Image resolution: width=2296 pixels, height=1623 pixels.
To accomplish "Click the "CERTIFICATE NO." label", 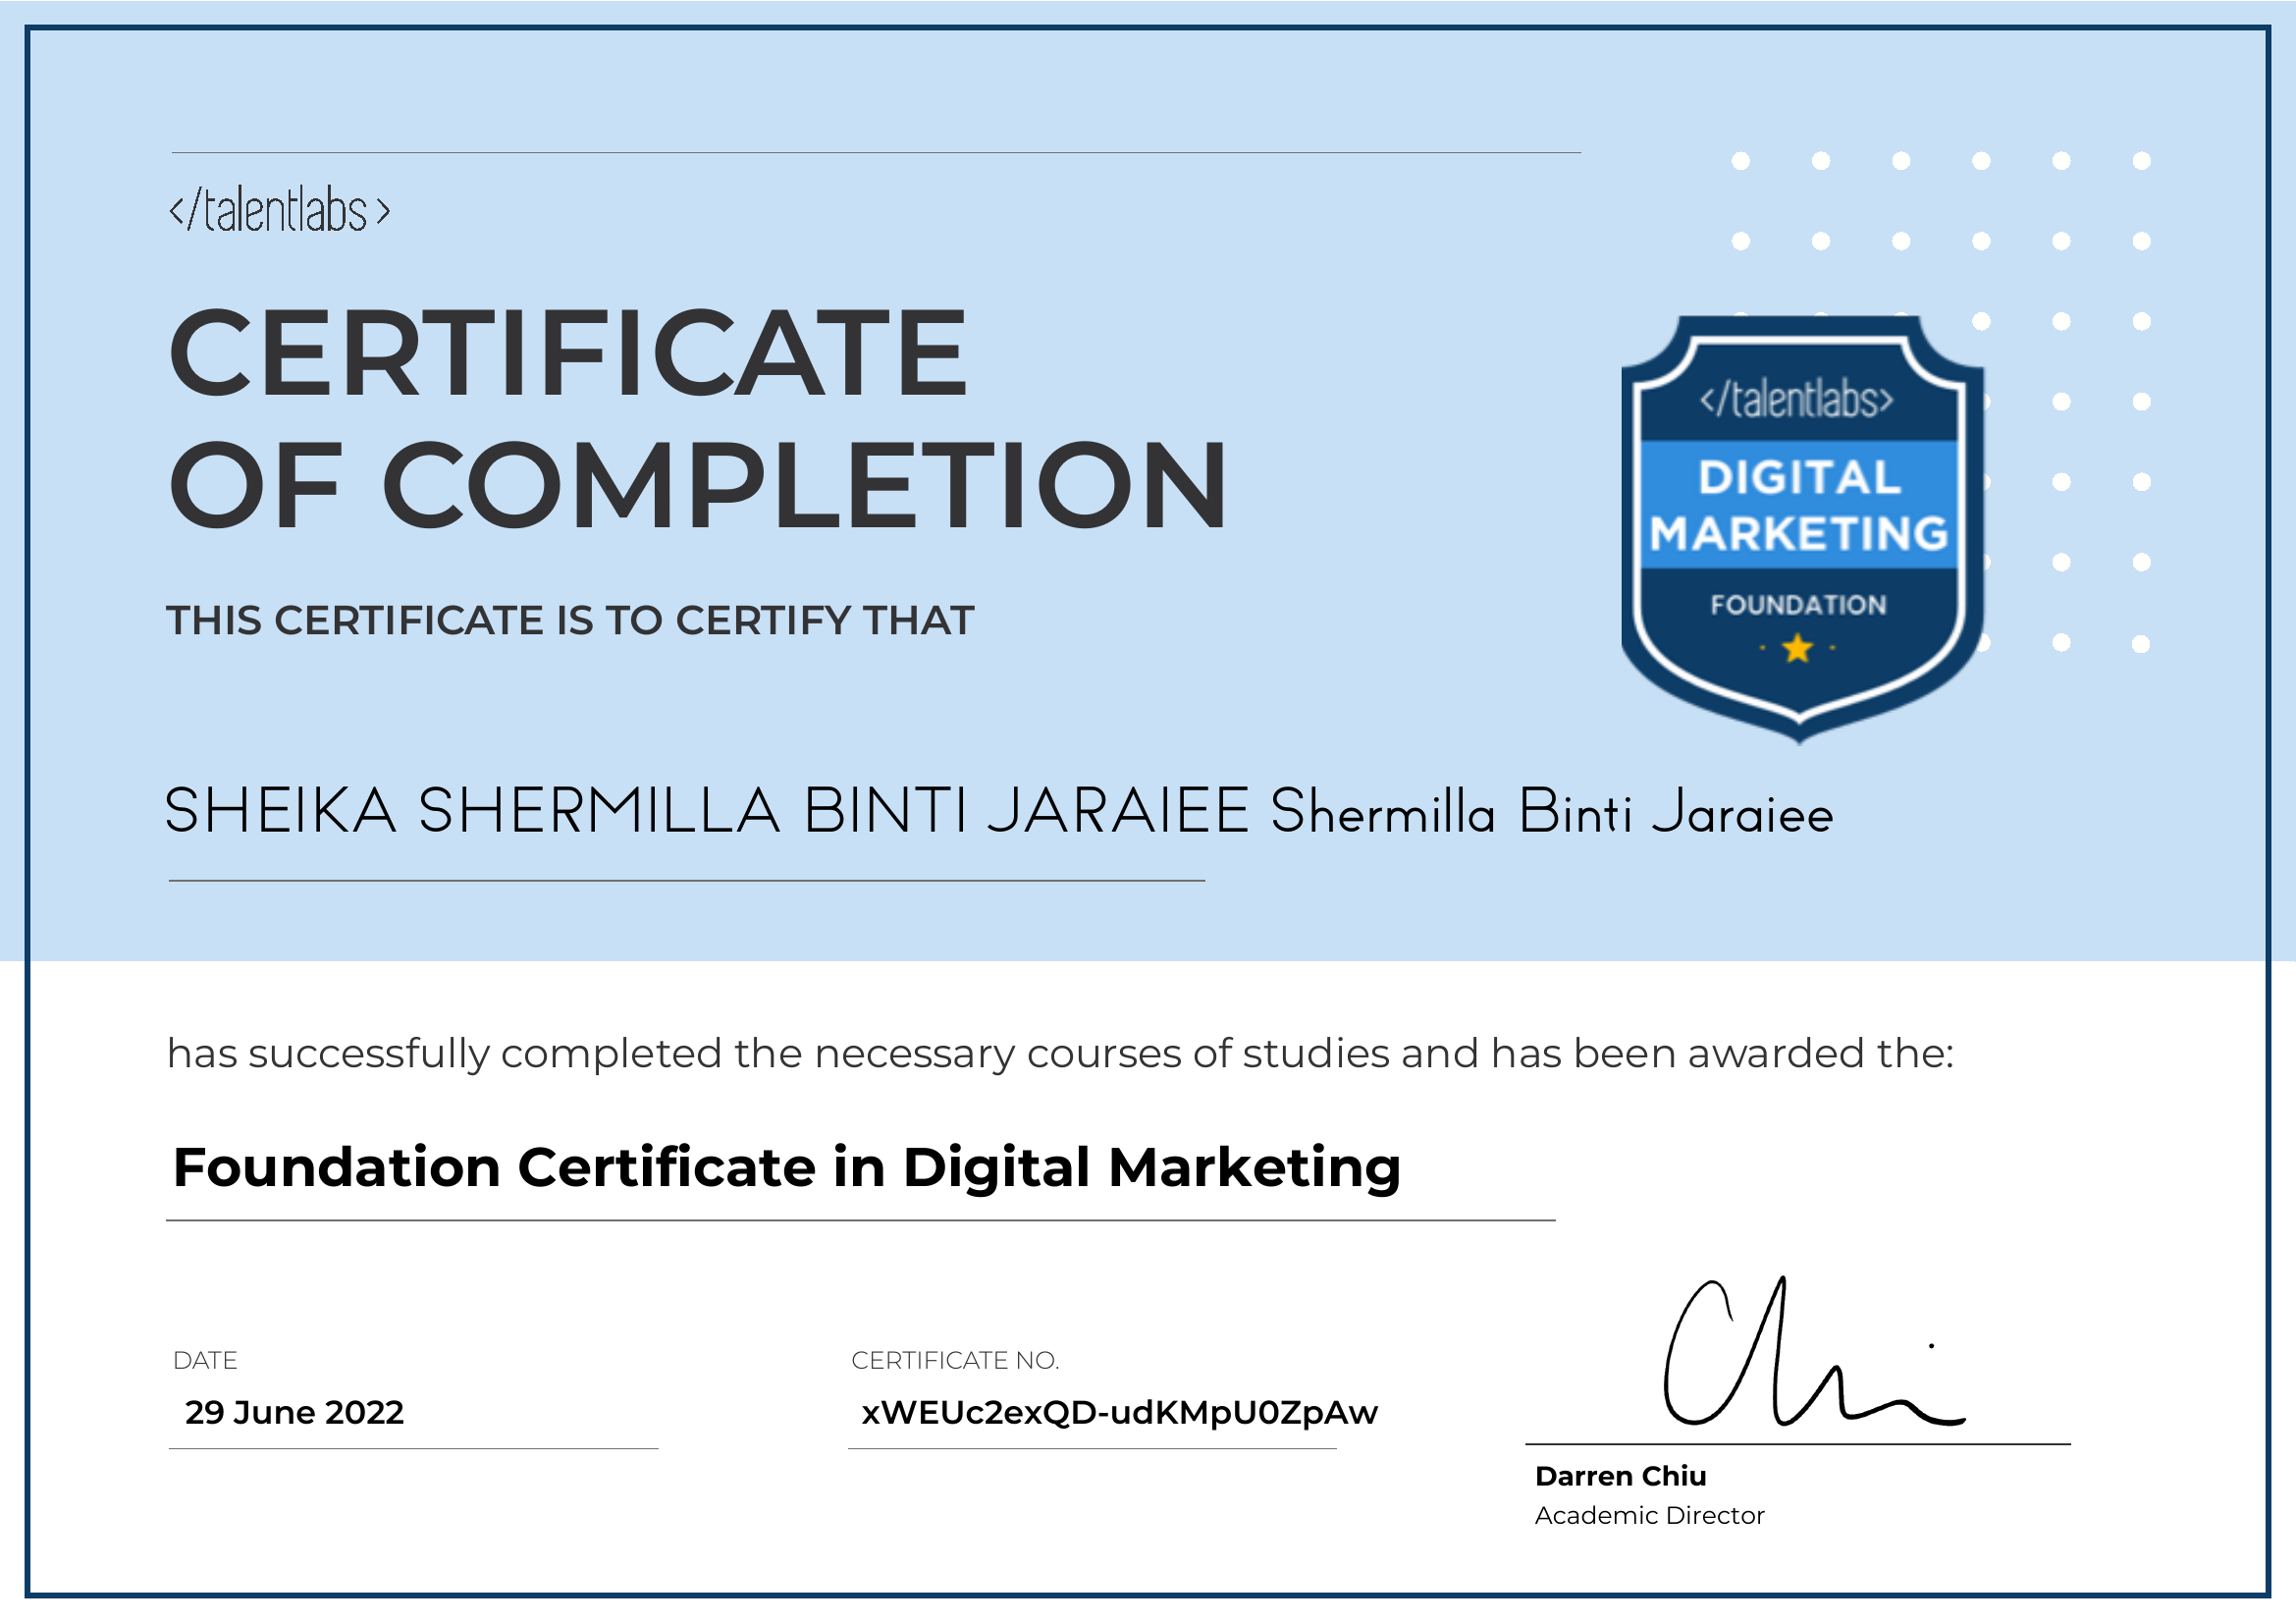I will coord(955,1360).
